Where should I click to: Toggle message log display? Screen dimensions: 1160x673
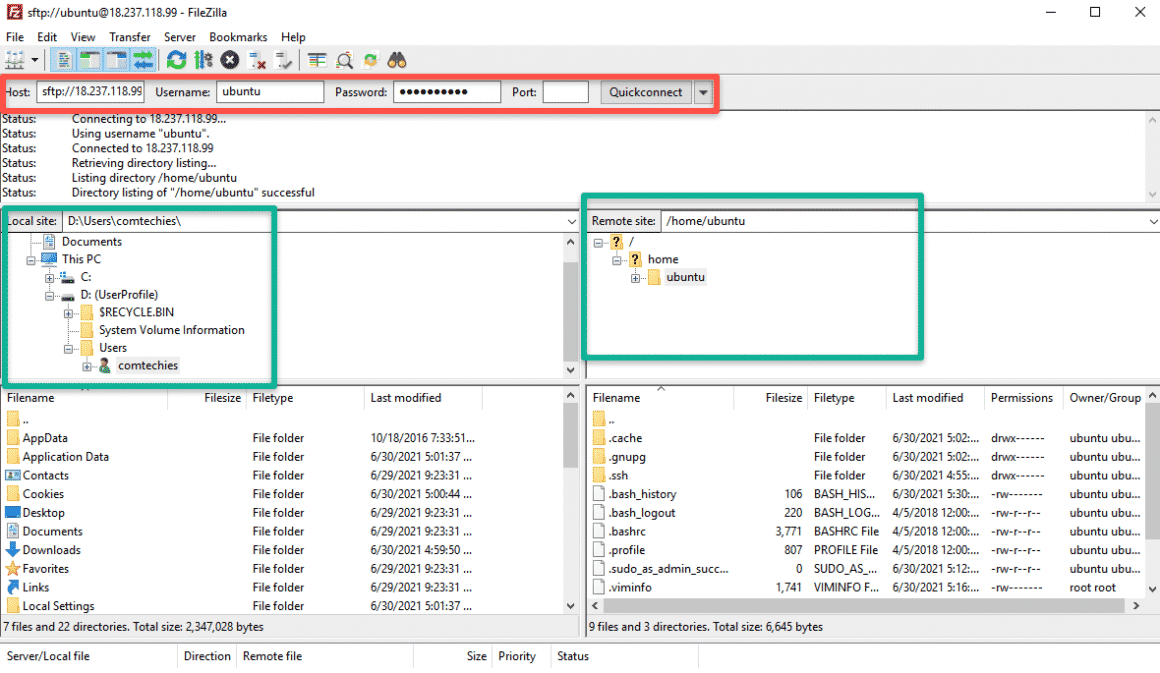[64, 61]
